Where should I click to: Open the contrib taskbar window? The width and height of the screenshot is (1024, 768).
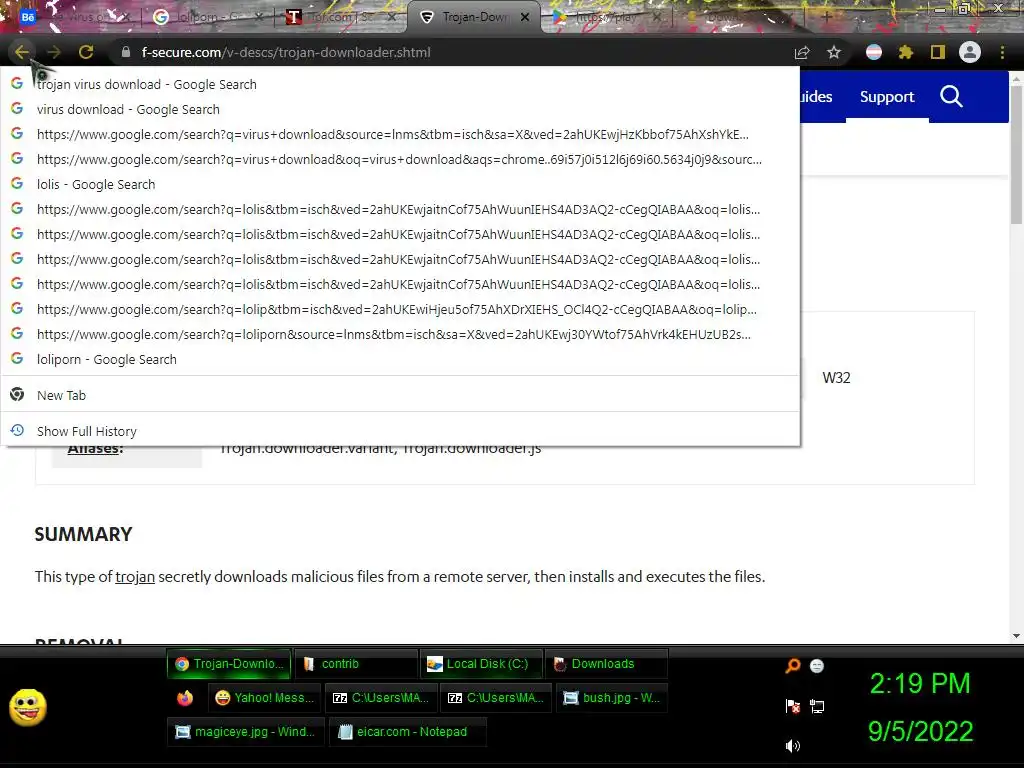[355, 664]
